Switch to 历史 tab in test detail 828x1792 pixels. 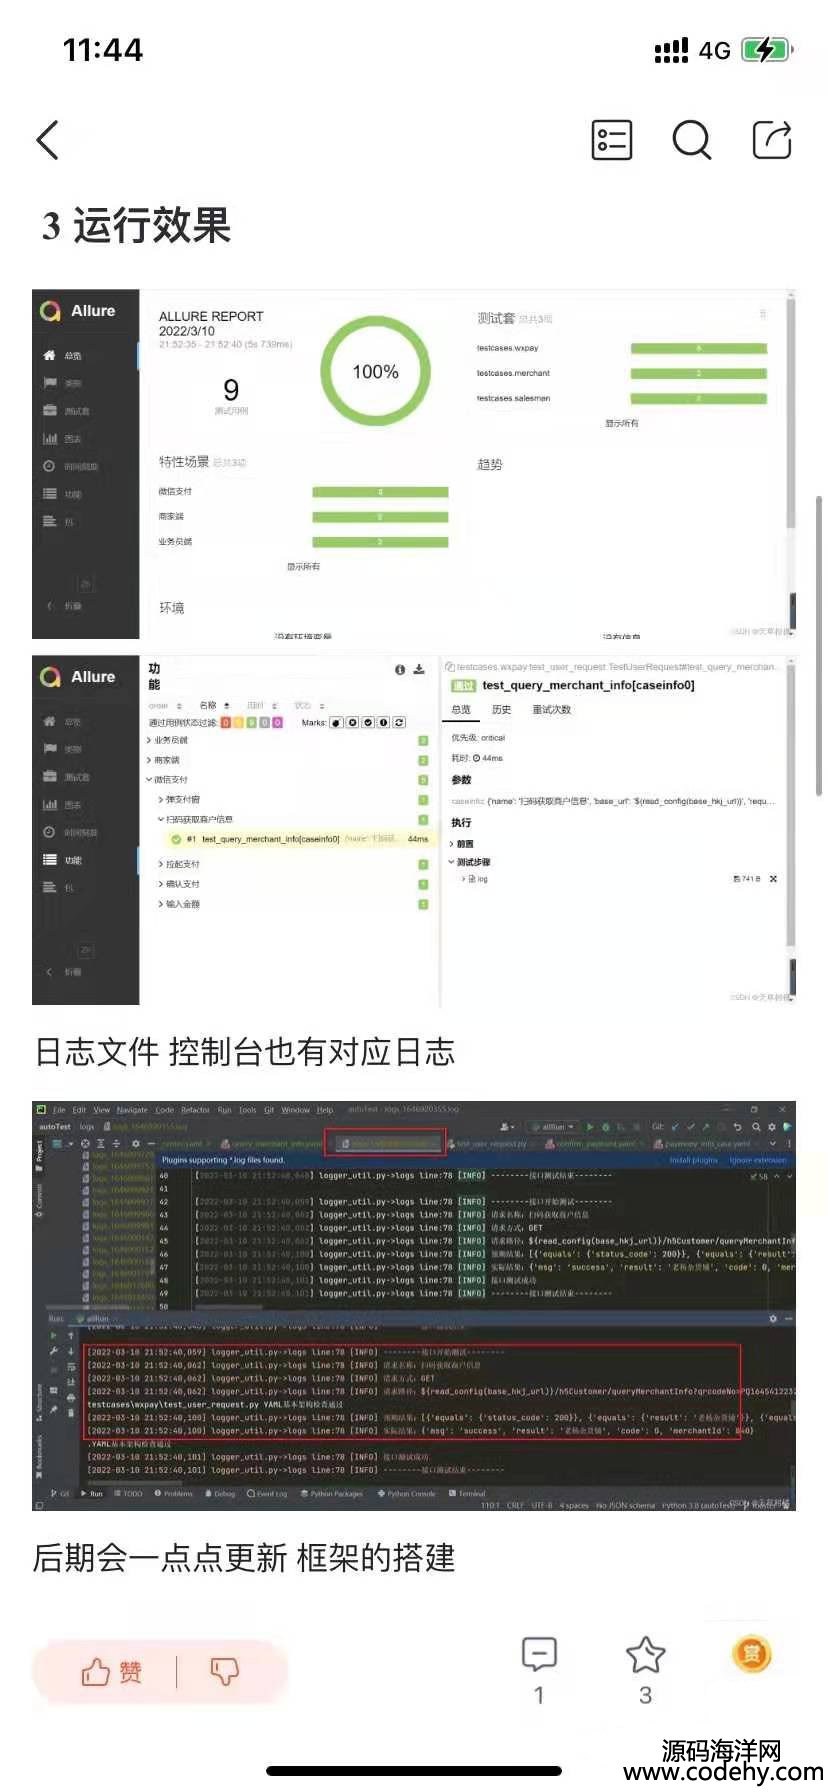coord(501,709)
